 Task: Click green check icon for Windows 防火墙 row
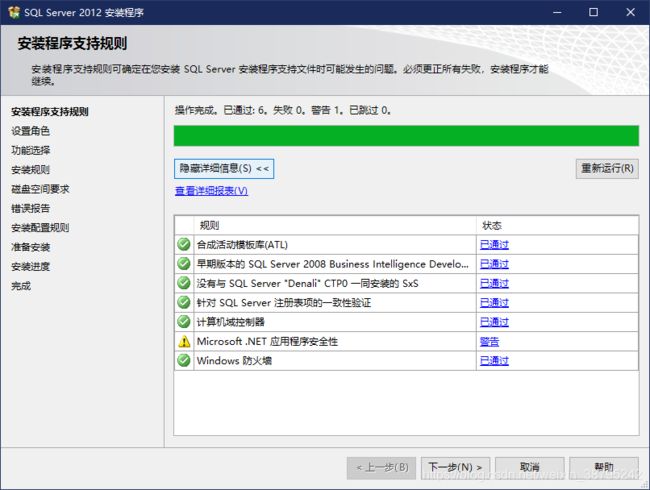coord(184,360)
